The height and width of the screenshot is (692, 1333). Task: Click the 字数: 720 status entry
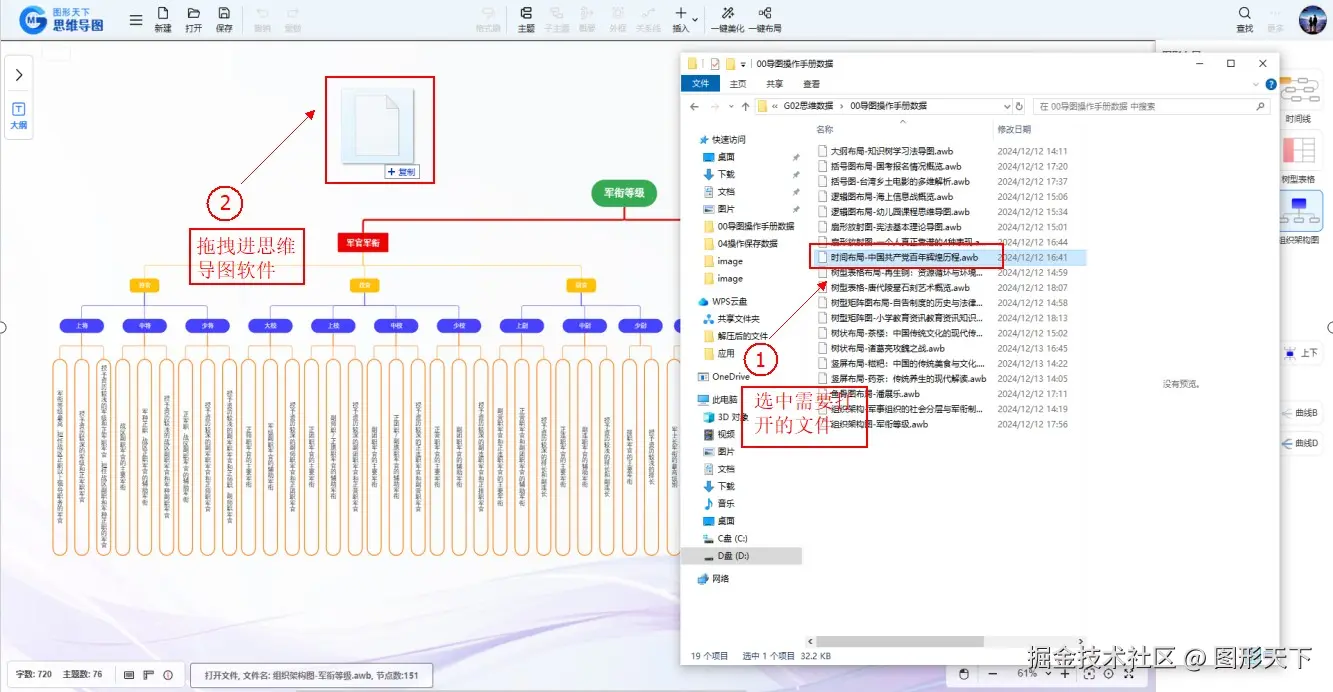point(34,675)
